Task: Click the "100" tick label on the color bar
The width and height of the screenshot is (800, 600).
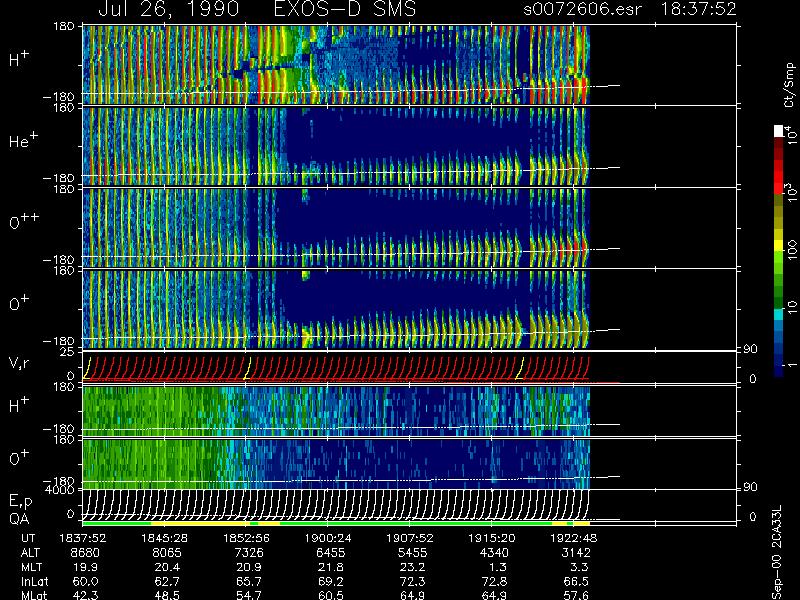Action: (x=792, y=250)
